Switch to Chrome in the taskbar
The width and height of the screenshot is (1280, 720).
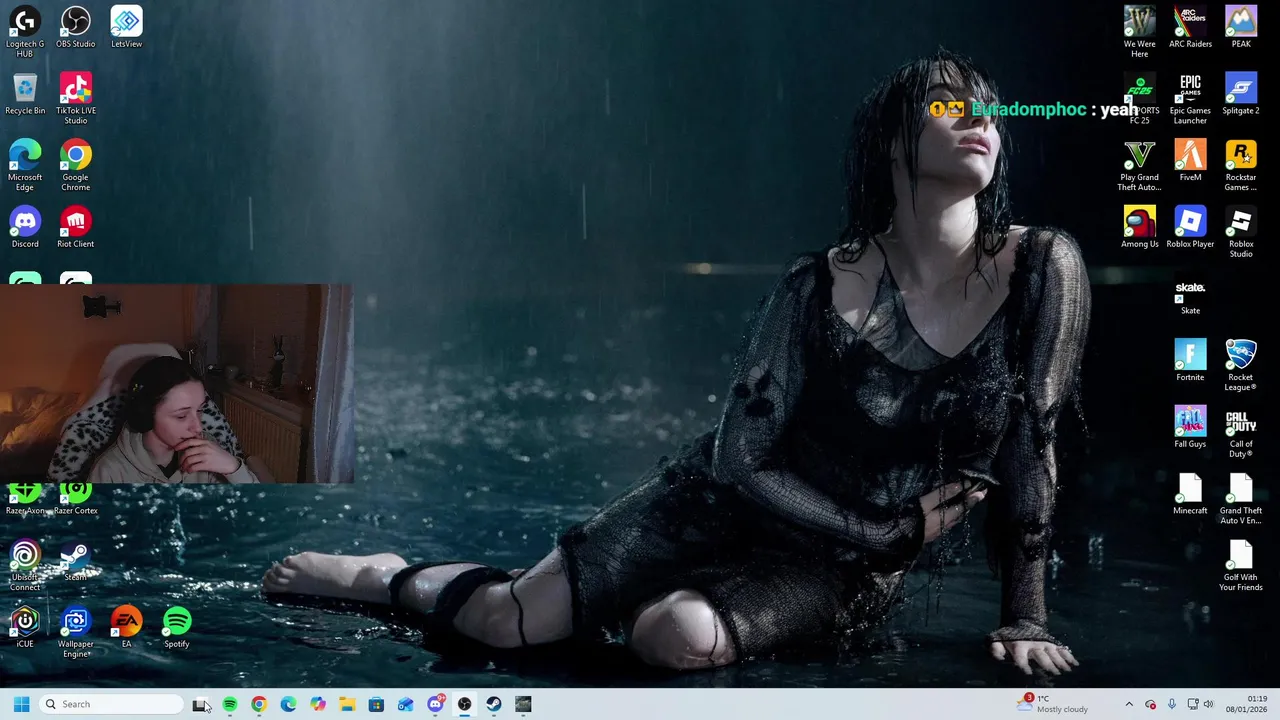click(259, 704)
